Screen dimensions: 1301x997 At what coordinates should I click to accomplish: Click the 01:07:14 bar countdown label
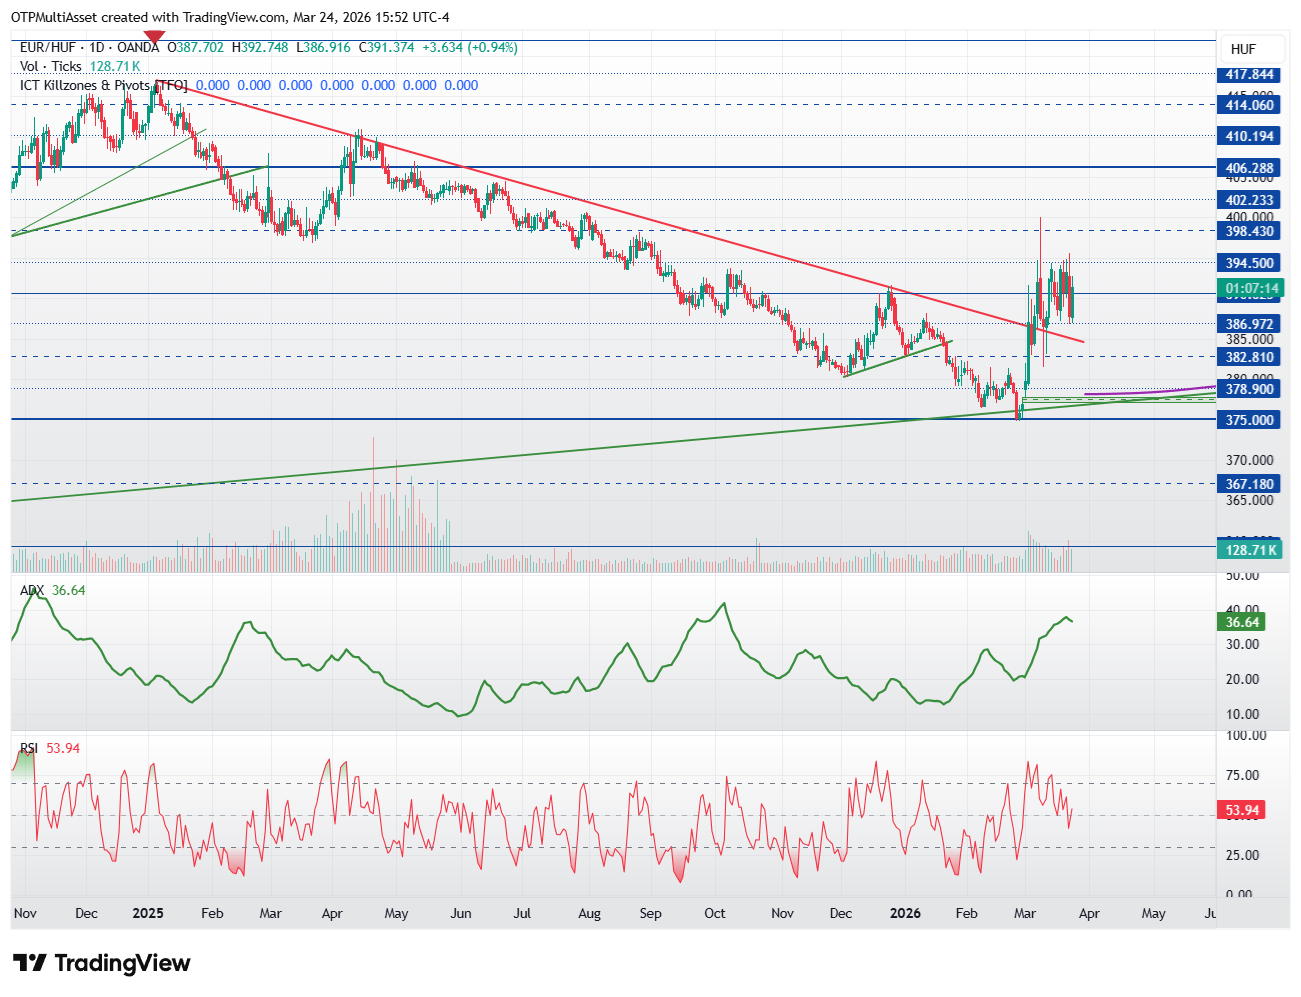tap(1249, 288)
